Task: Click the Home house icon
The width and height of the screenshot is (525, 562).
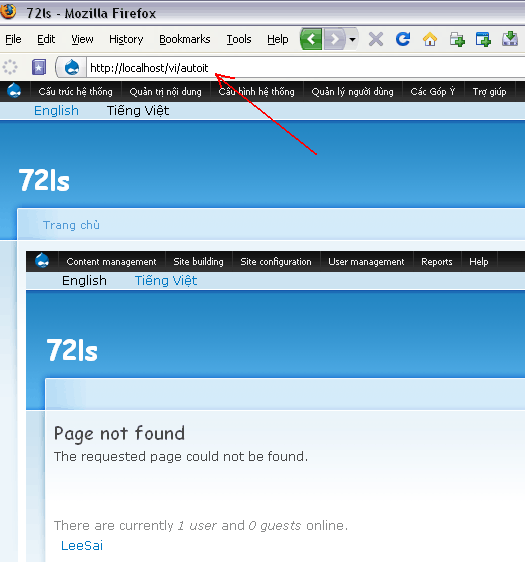Action: pos(430,39)
